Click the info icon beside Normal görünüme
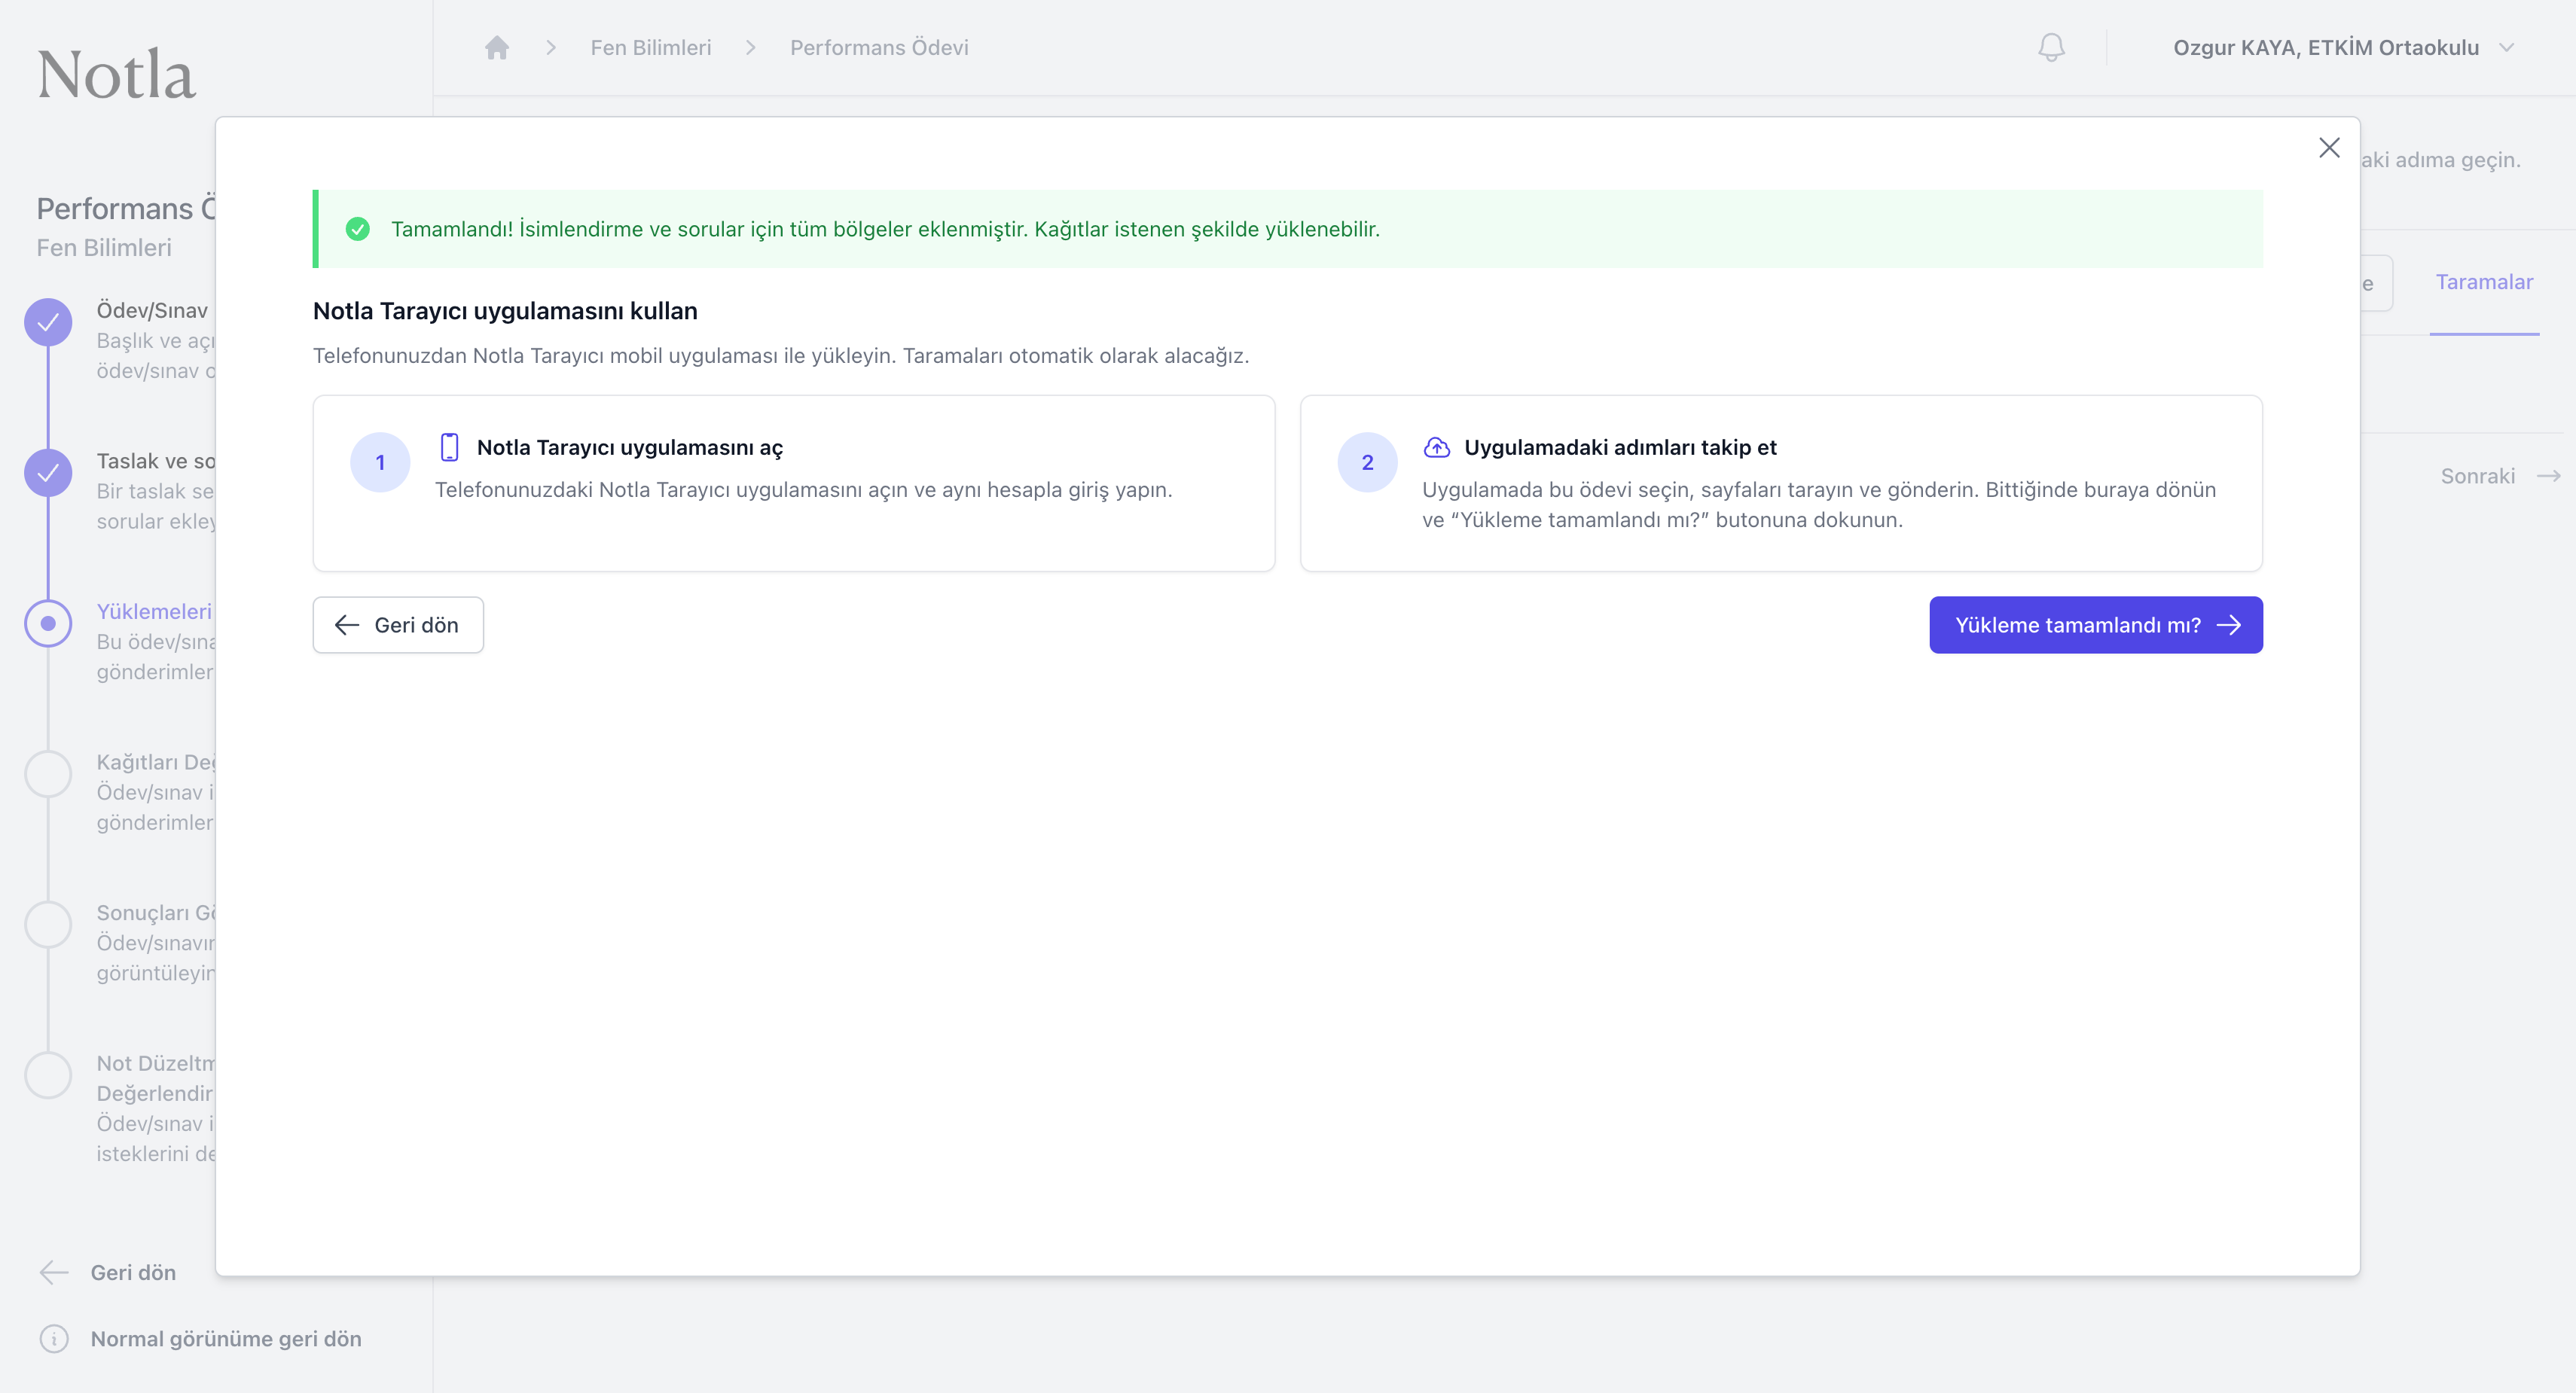This screenshot has height=1393, width=2576. pyautogui.click(x=54, y=1338)
